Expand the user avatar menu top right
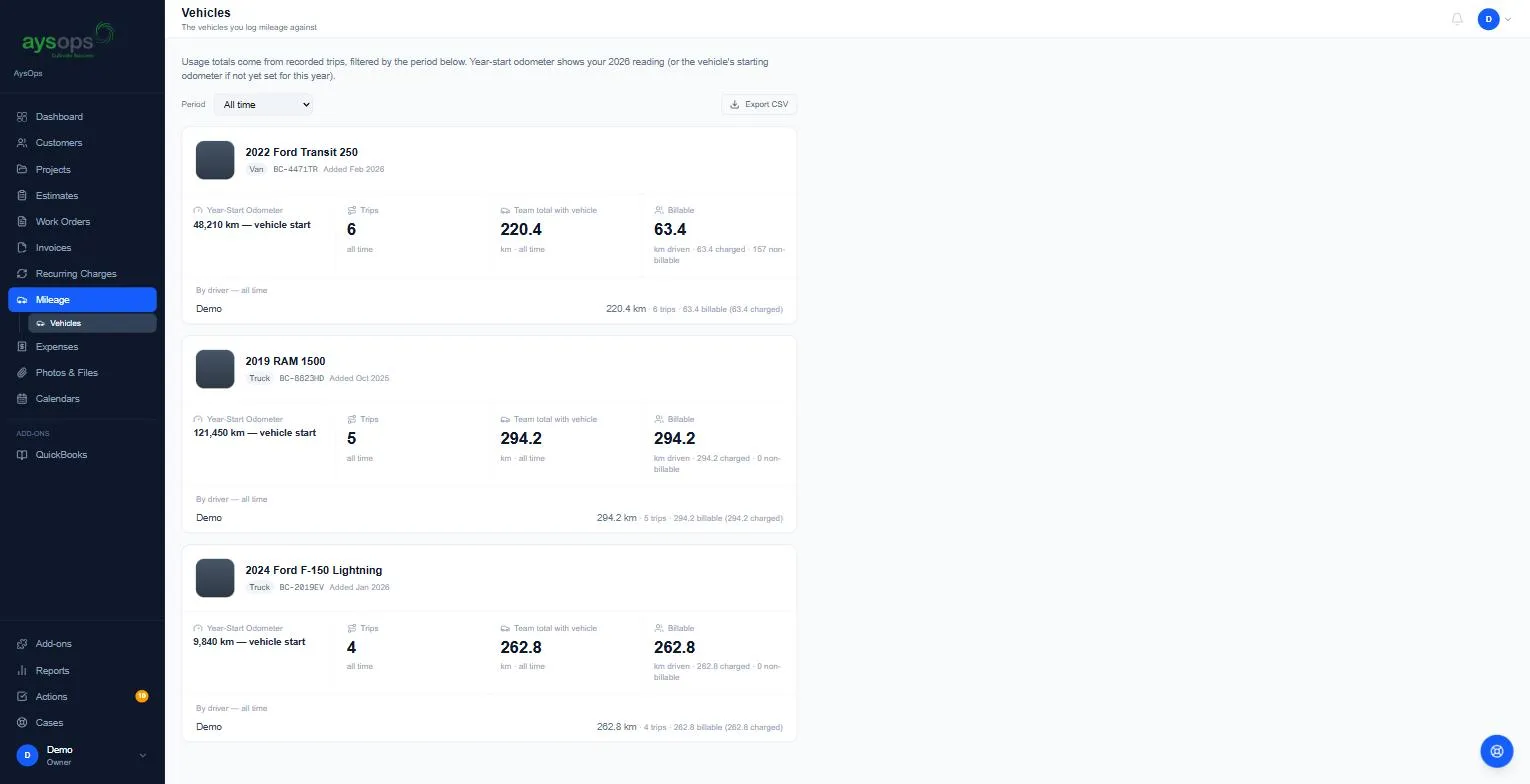The height and width of the screenshot is (784, 1530). pyautogui.click(x=1495, y=19)
